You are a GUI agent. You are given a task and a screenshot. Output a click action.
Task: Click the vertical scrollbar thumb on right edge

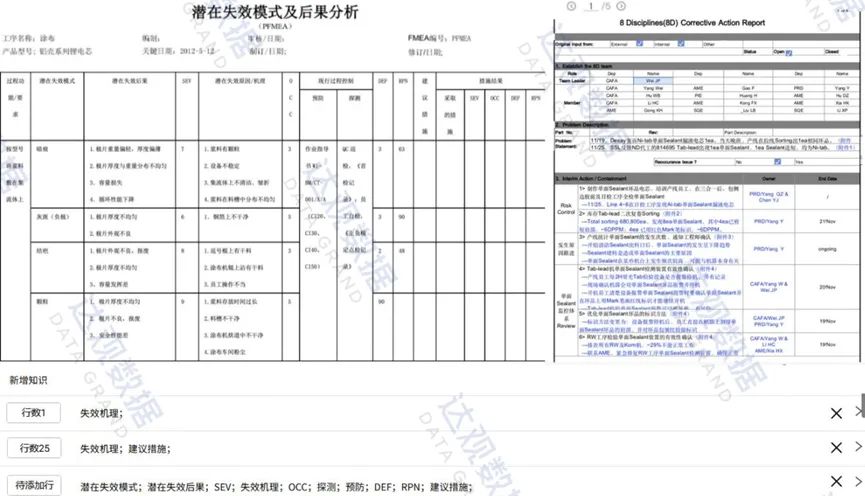863,406
